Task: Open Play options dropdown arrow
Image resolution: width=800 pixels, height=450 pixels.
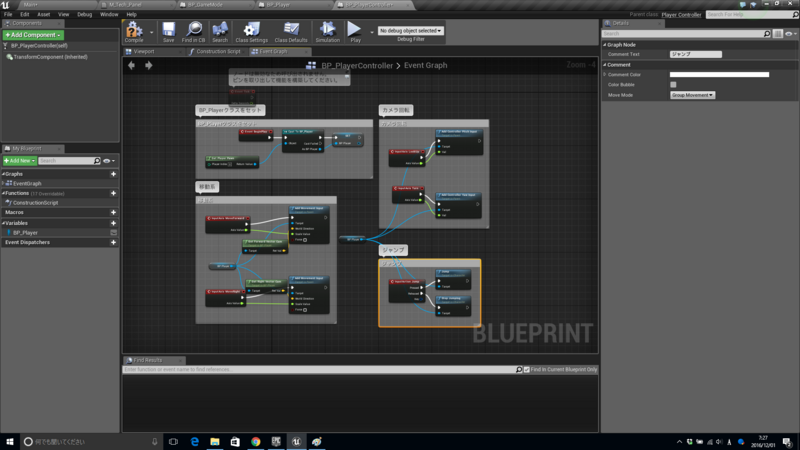Action: tap(371, 32)
